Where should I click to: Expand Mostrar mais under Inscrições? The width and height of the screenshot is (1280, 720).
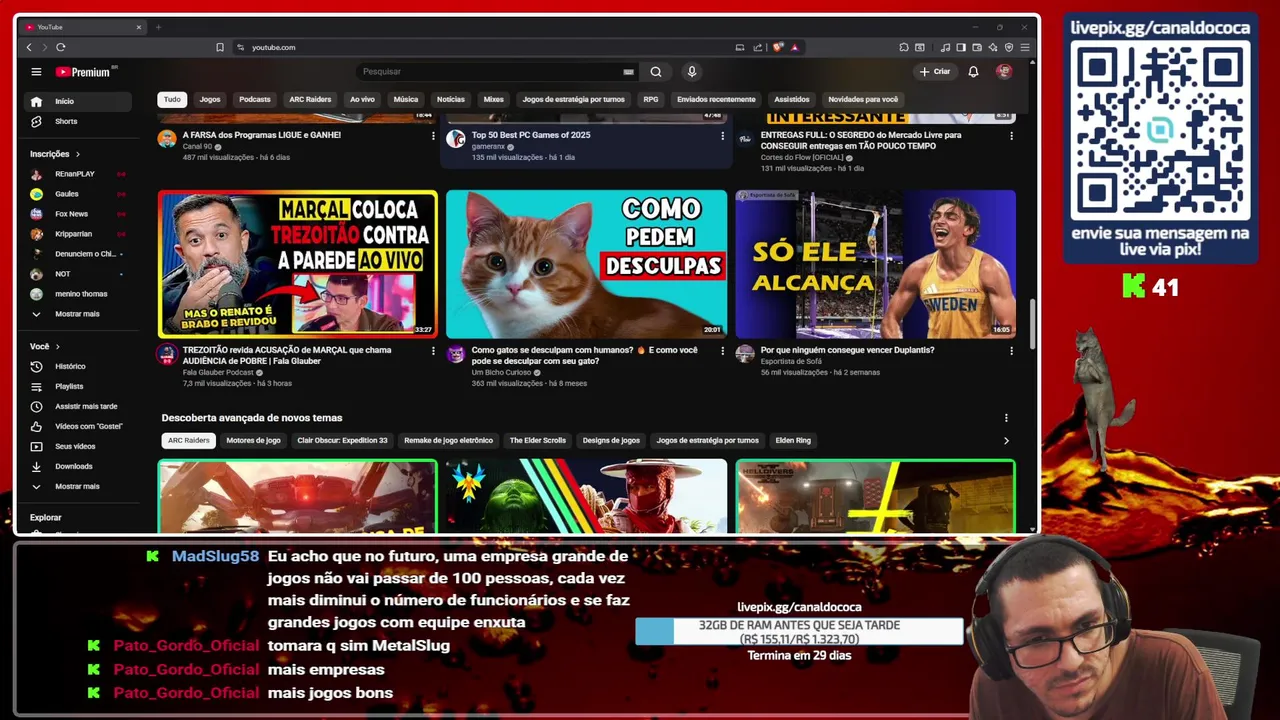coord(78,314)
